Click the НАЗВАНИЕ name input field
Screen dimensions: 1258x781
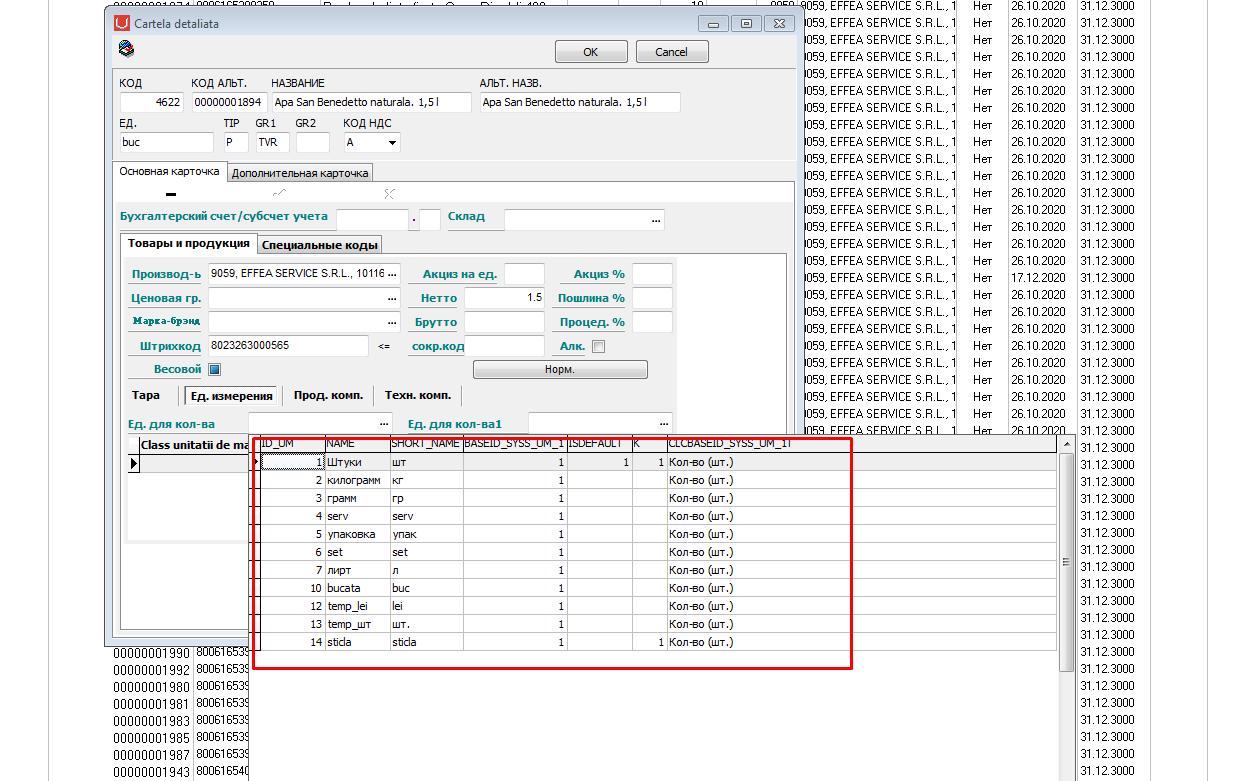click(371, 102)
